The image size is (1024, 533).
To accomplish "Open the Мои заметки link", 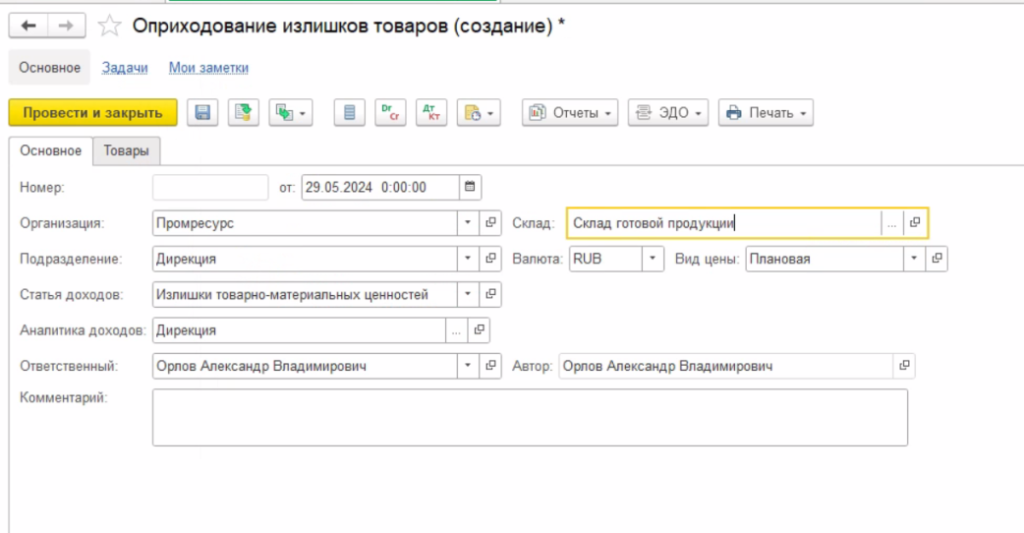I will (x=208, y=68).
